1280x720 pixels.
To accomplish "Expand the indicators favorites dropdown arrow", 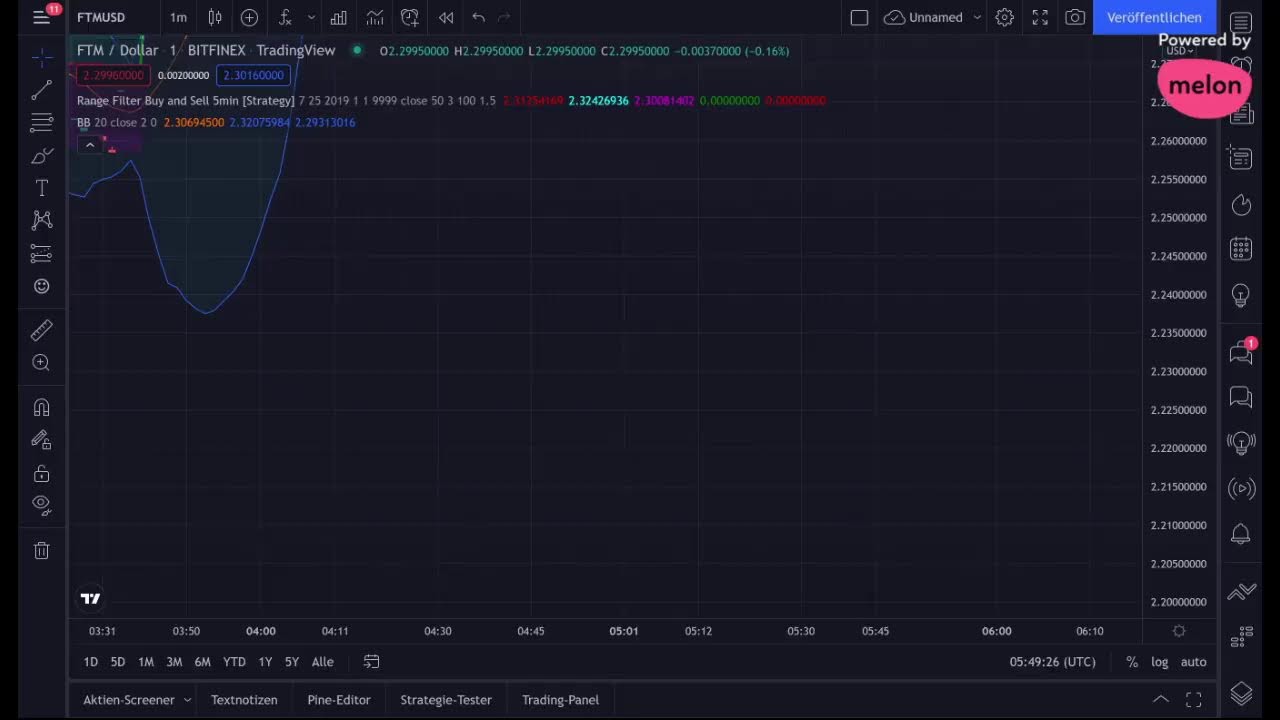I will pyautogui.click(x=311, y=17).
